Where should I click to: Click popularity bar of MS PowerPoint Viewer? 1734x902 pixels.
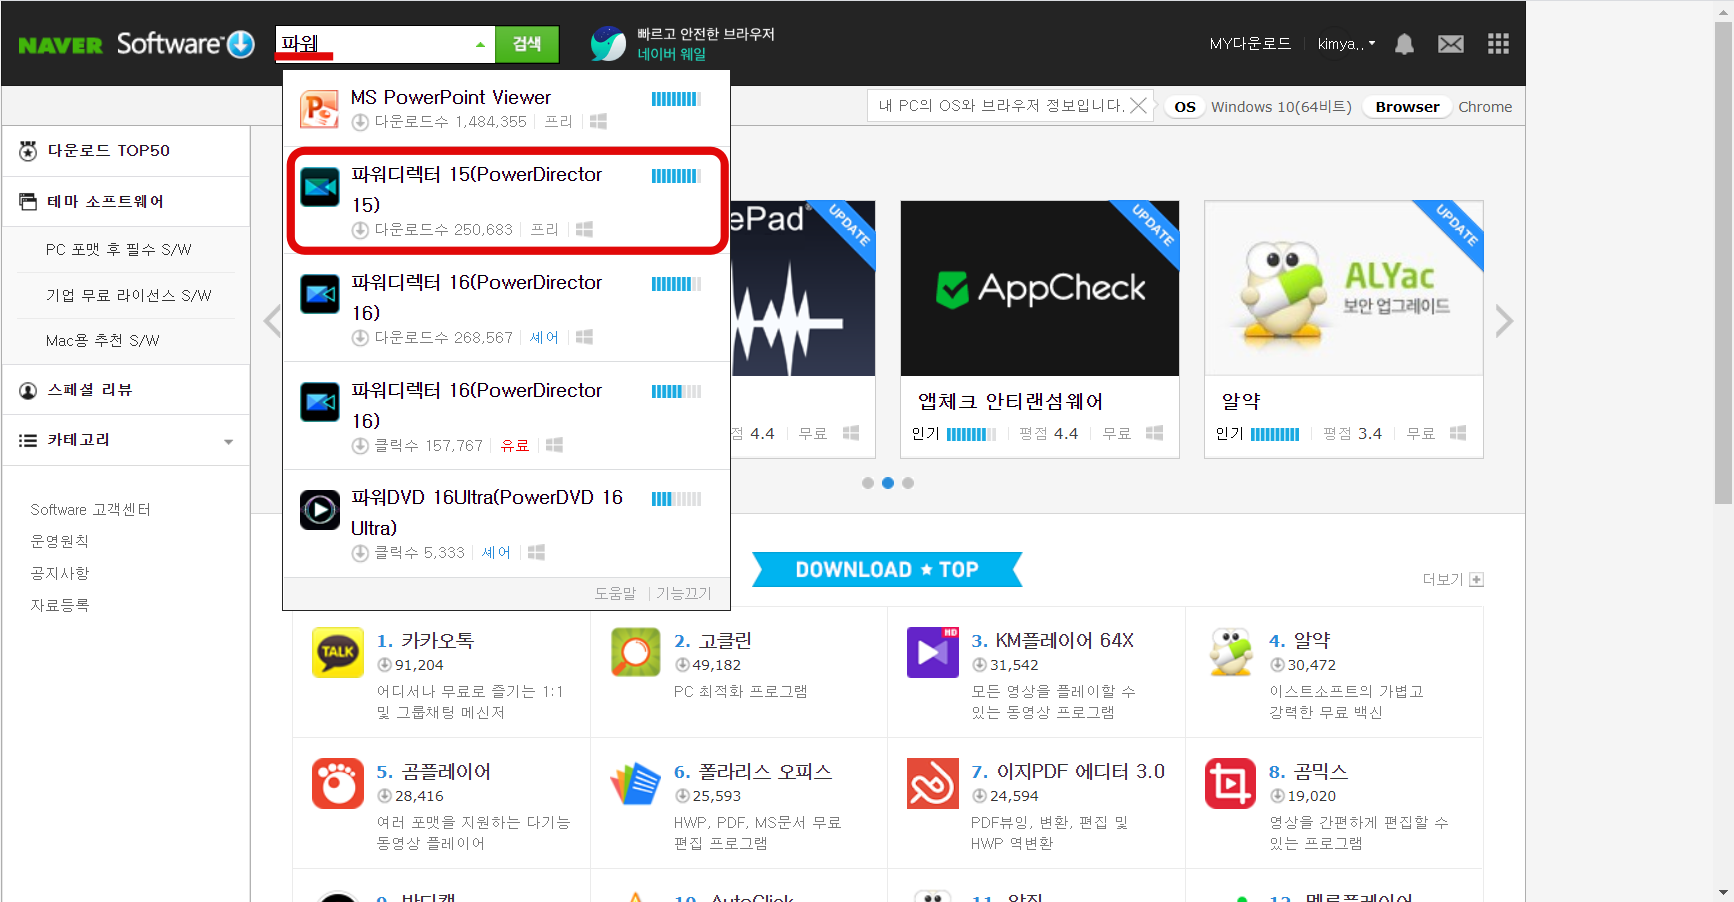click(x=676, y=99)
